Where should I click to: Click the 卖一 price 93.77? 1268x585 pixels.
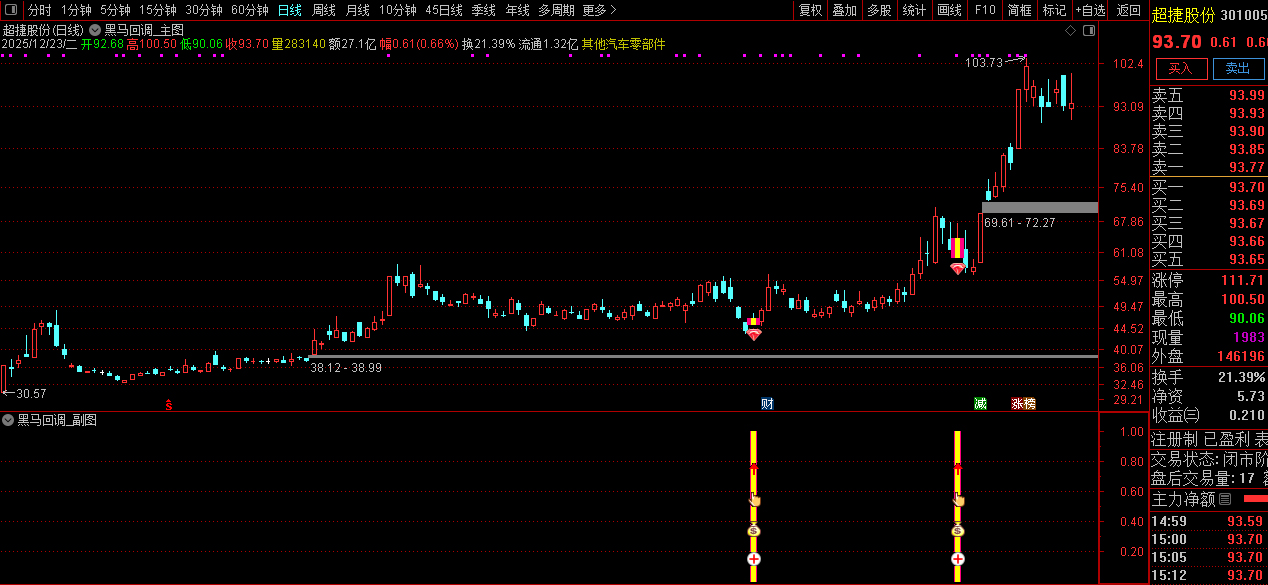[x=1247, y=167]
